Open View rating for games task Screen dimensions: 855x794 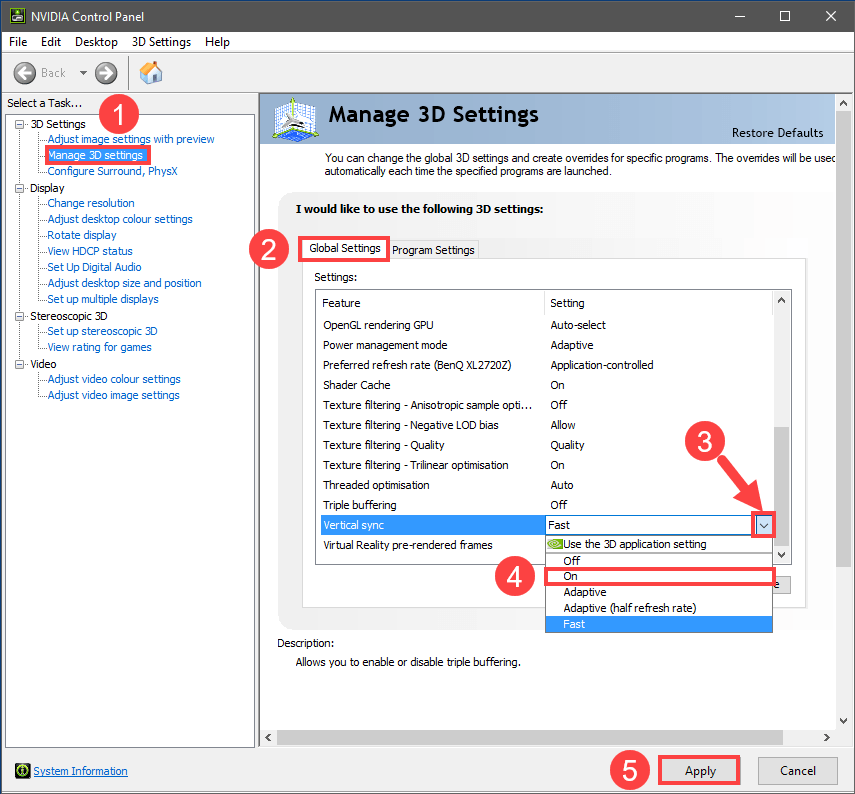pyautogui.click(x=99, y=347)
